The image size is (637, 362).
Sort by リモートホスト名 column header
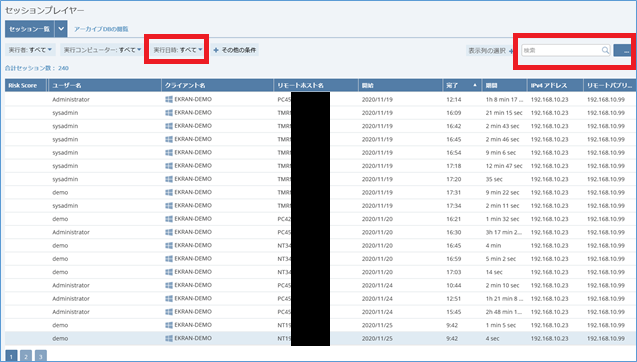[316, 86]
